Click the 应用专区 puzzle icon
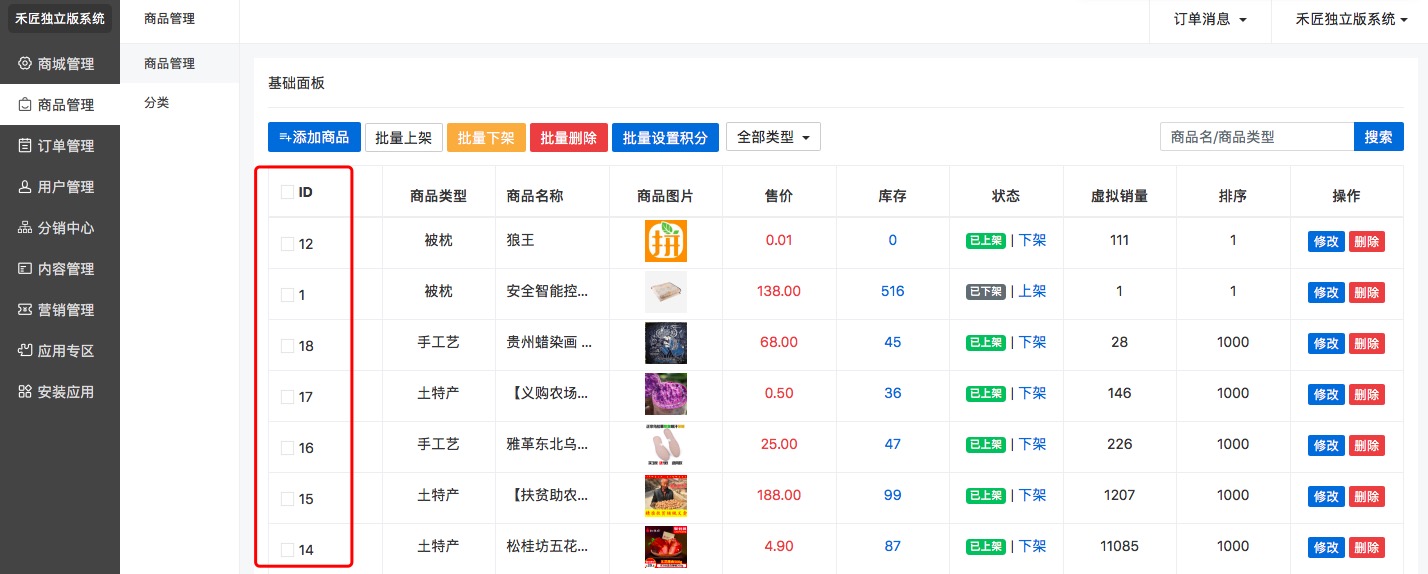1428x574 pixels. (25, 351)
